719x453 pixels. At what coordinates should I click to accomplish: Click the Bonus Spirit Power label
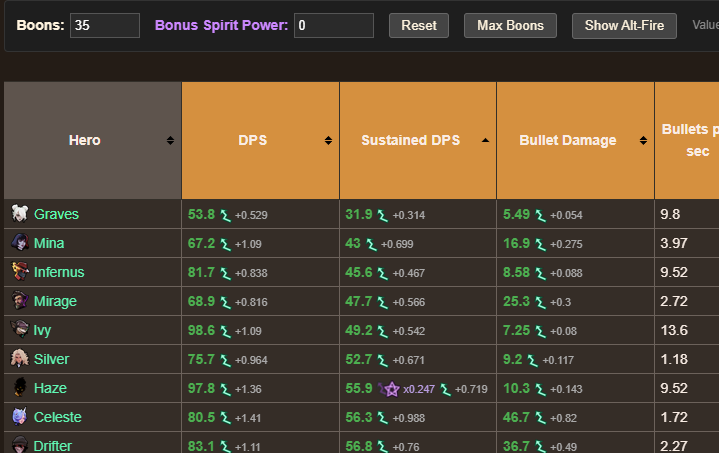(x=221, y=25)
